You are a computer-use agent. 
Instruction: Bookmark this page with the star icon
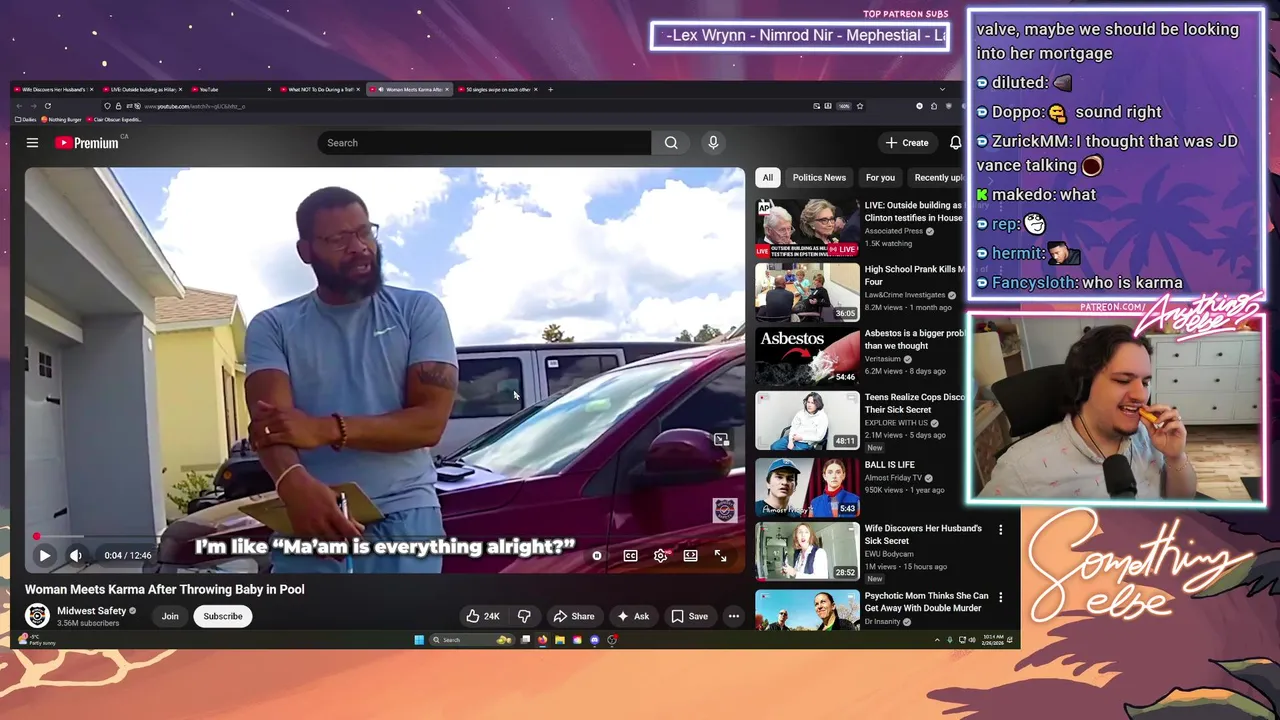[859, 106]
